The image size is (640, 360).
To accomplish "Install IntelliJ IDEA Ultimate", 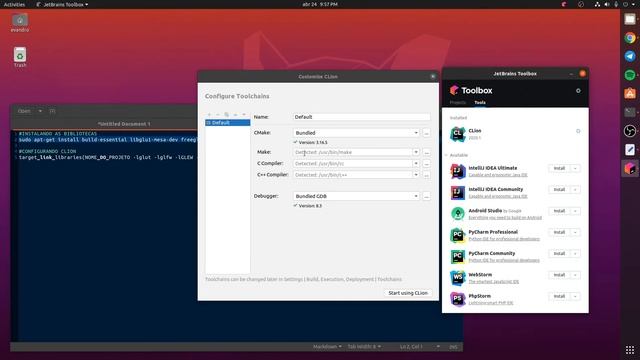I will (559, 168).
